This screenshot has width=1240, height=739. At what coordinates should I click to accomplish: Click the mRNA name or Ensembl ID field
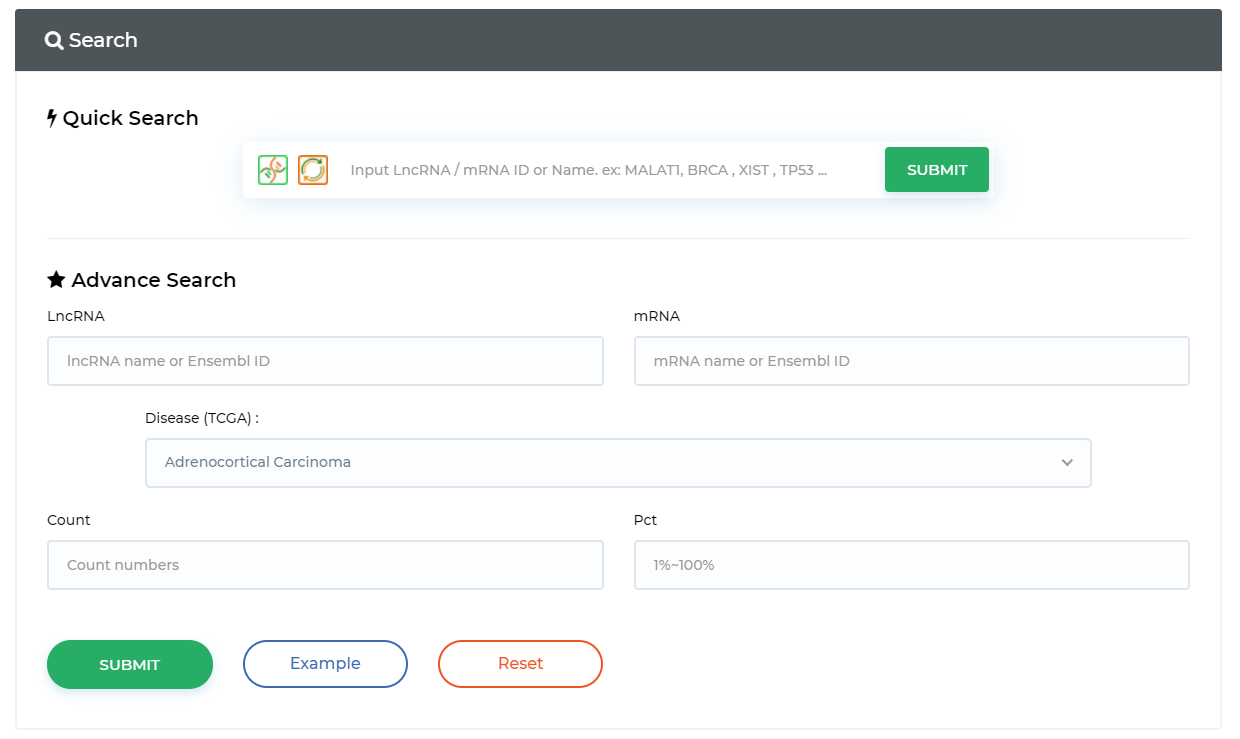[911, 361]
